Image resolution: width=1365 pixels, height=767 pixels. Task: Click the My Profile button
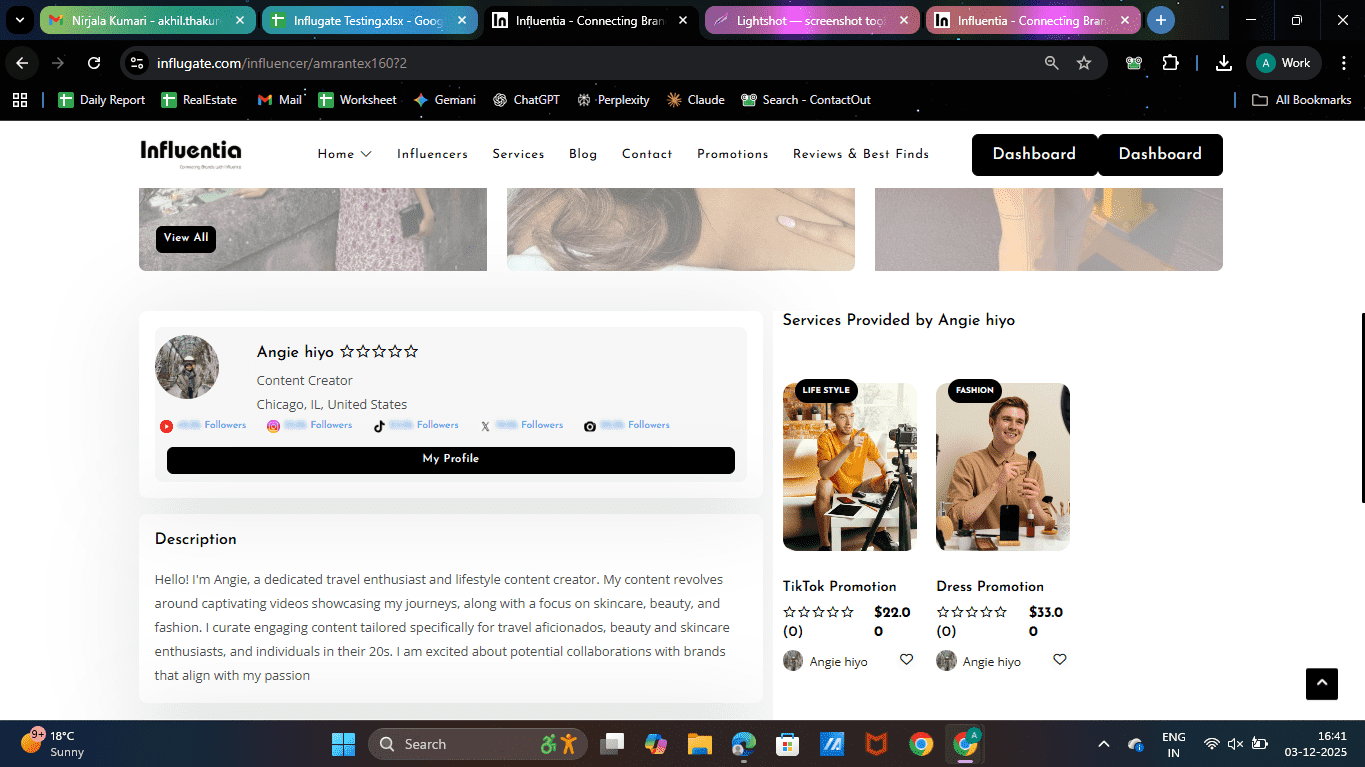(x=450, y=460)
